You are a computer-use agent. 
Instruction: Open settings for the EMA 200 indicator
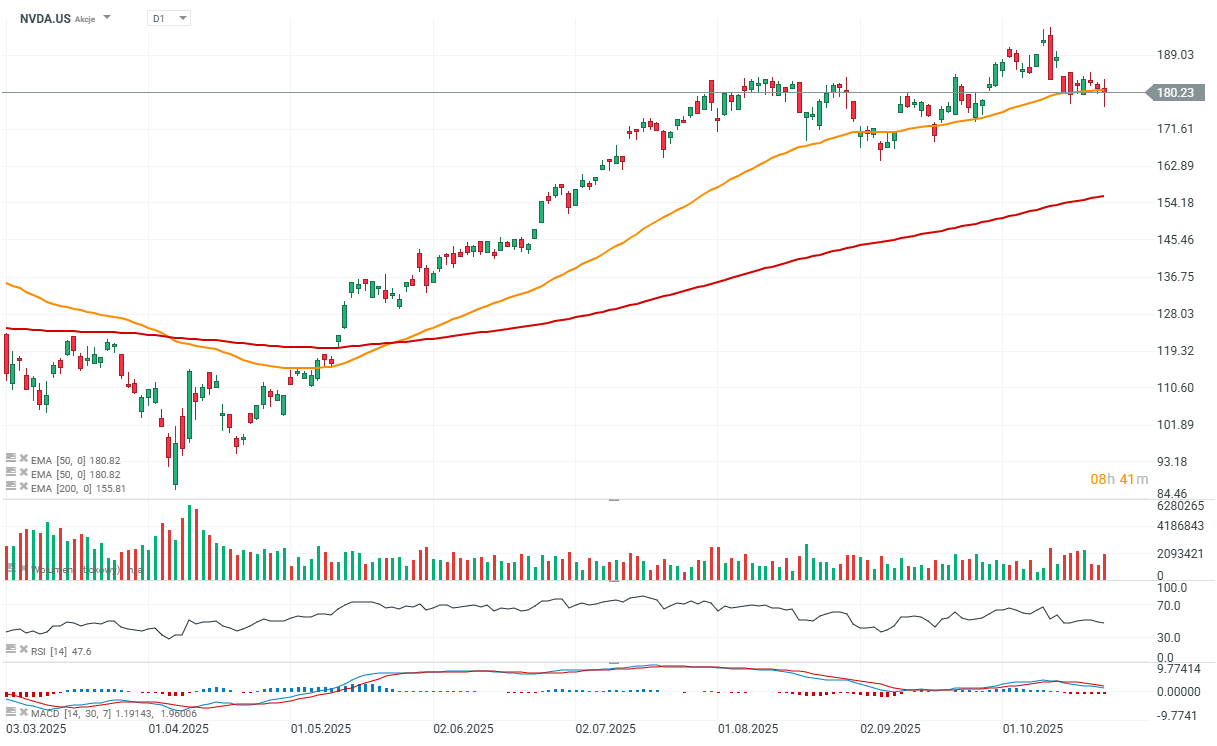click(x=11, y=487)
